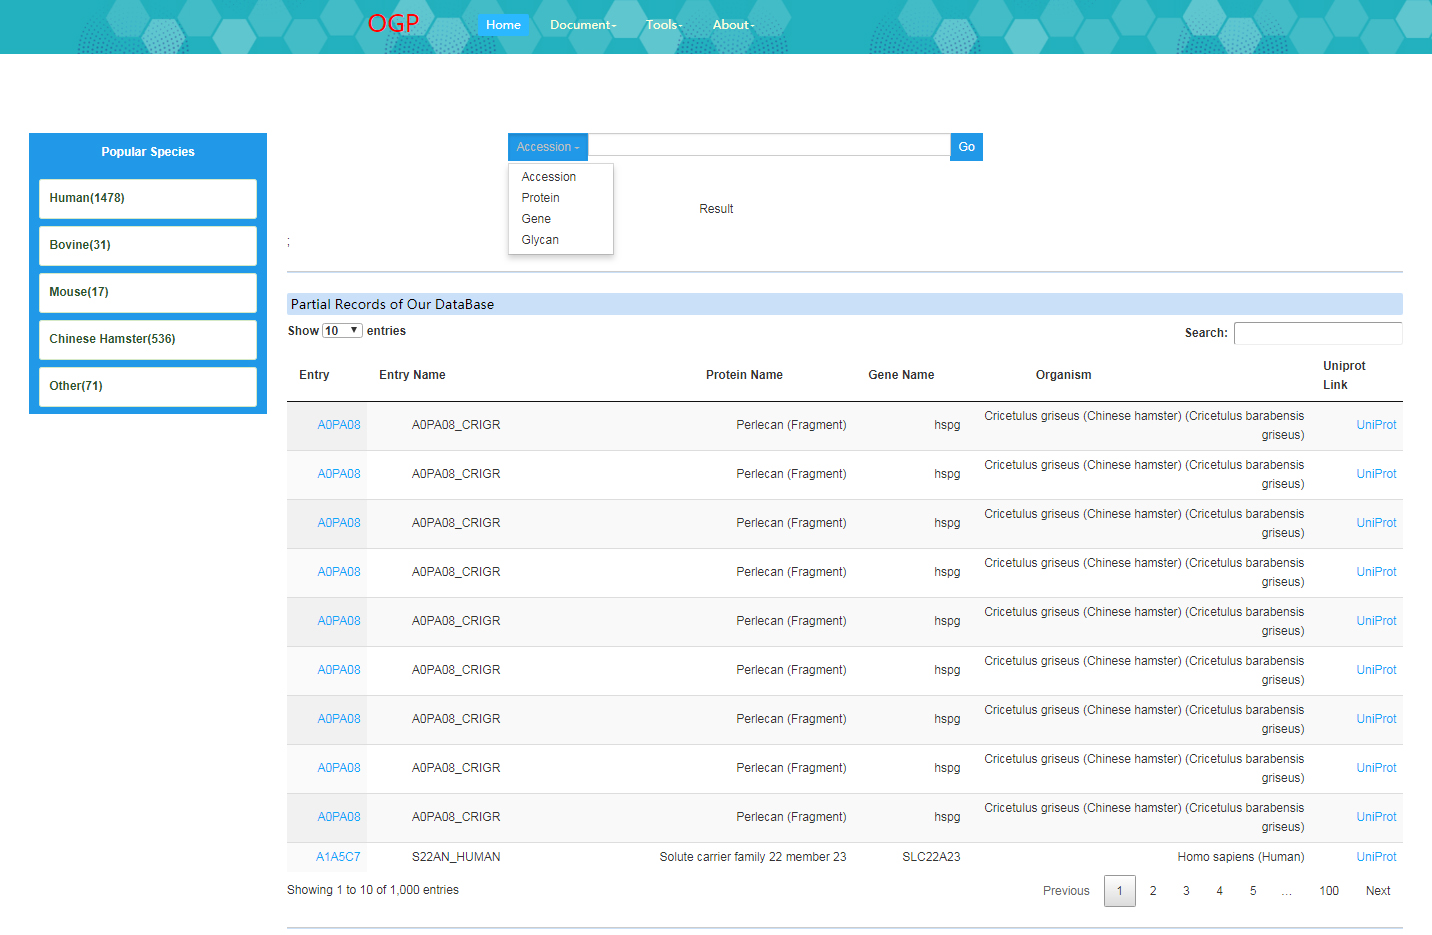Go to Next page
This screenshot has width=1432, height=935.
pos(1378,891)
